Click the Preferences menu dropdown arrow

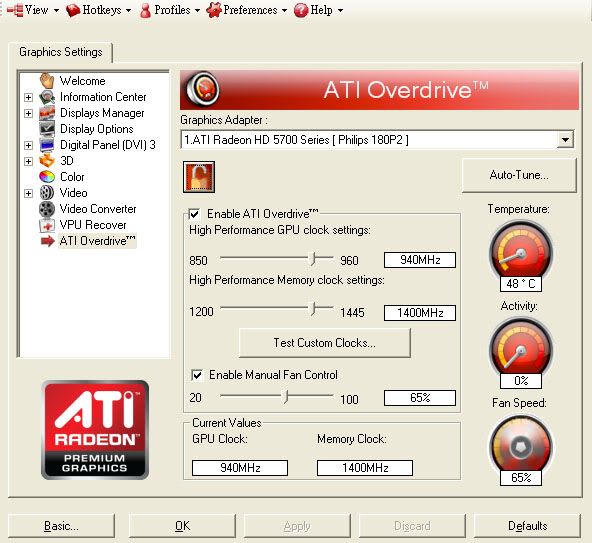tap(284, 11)
